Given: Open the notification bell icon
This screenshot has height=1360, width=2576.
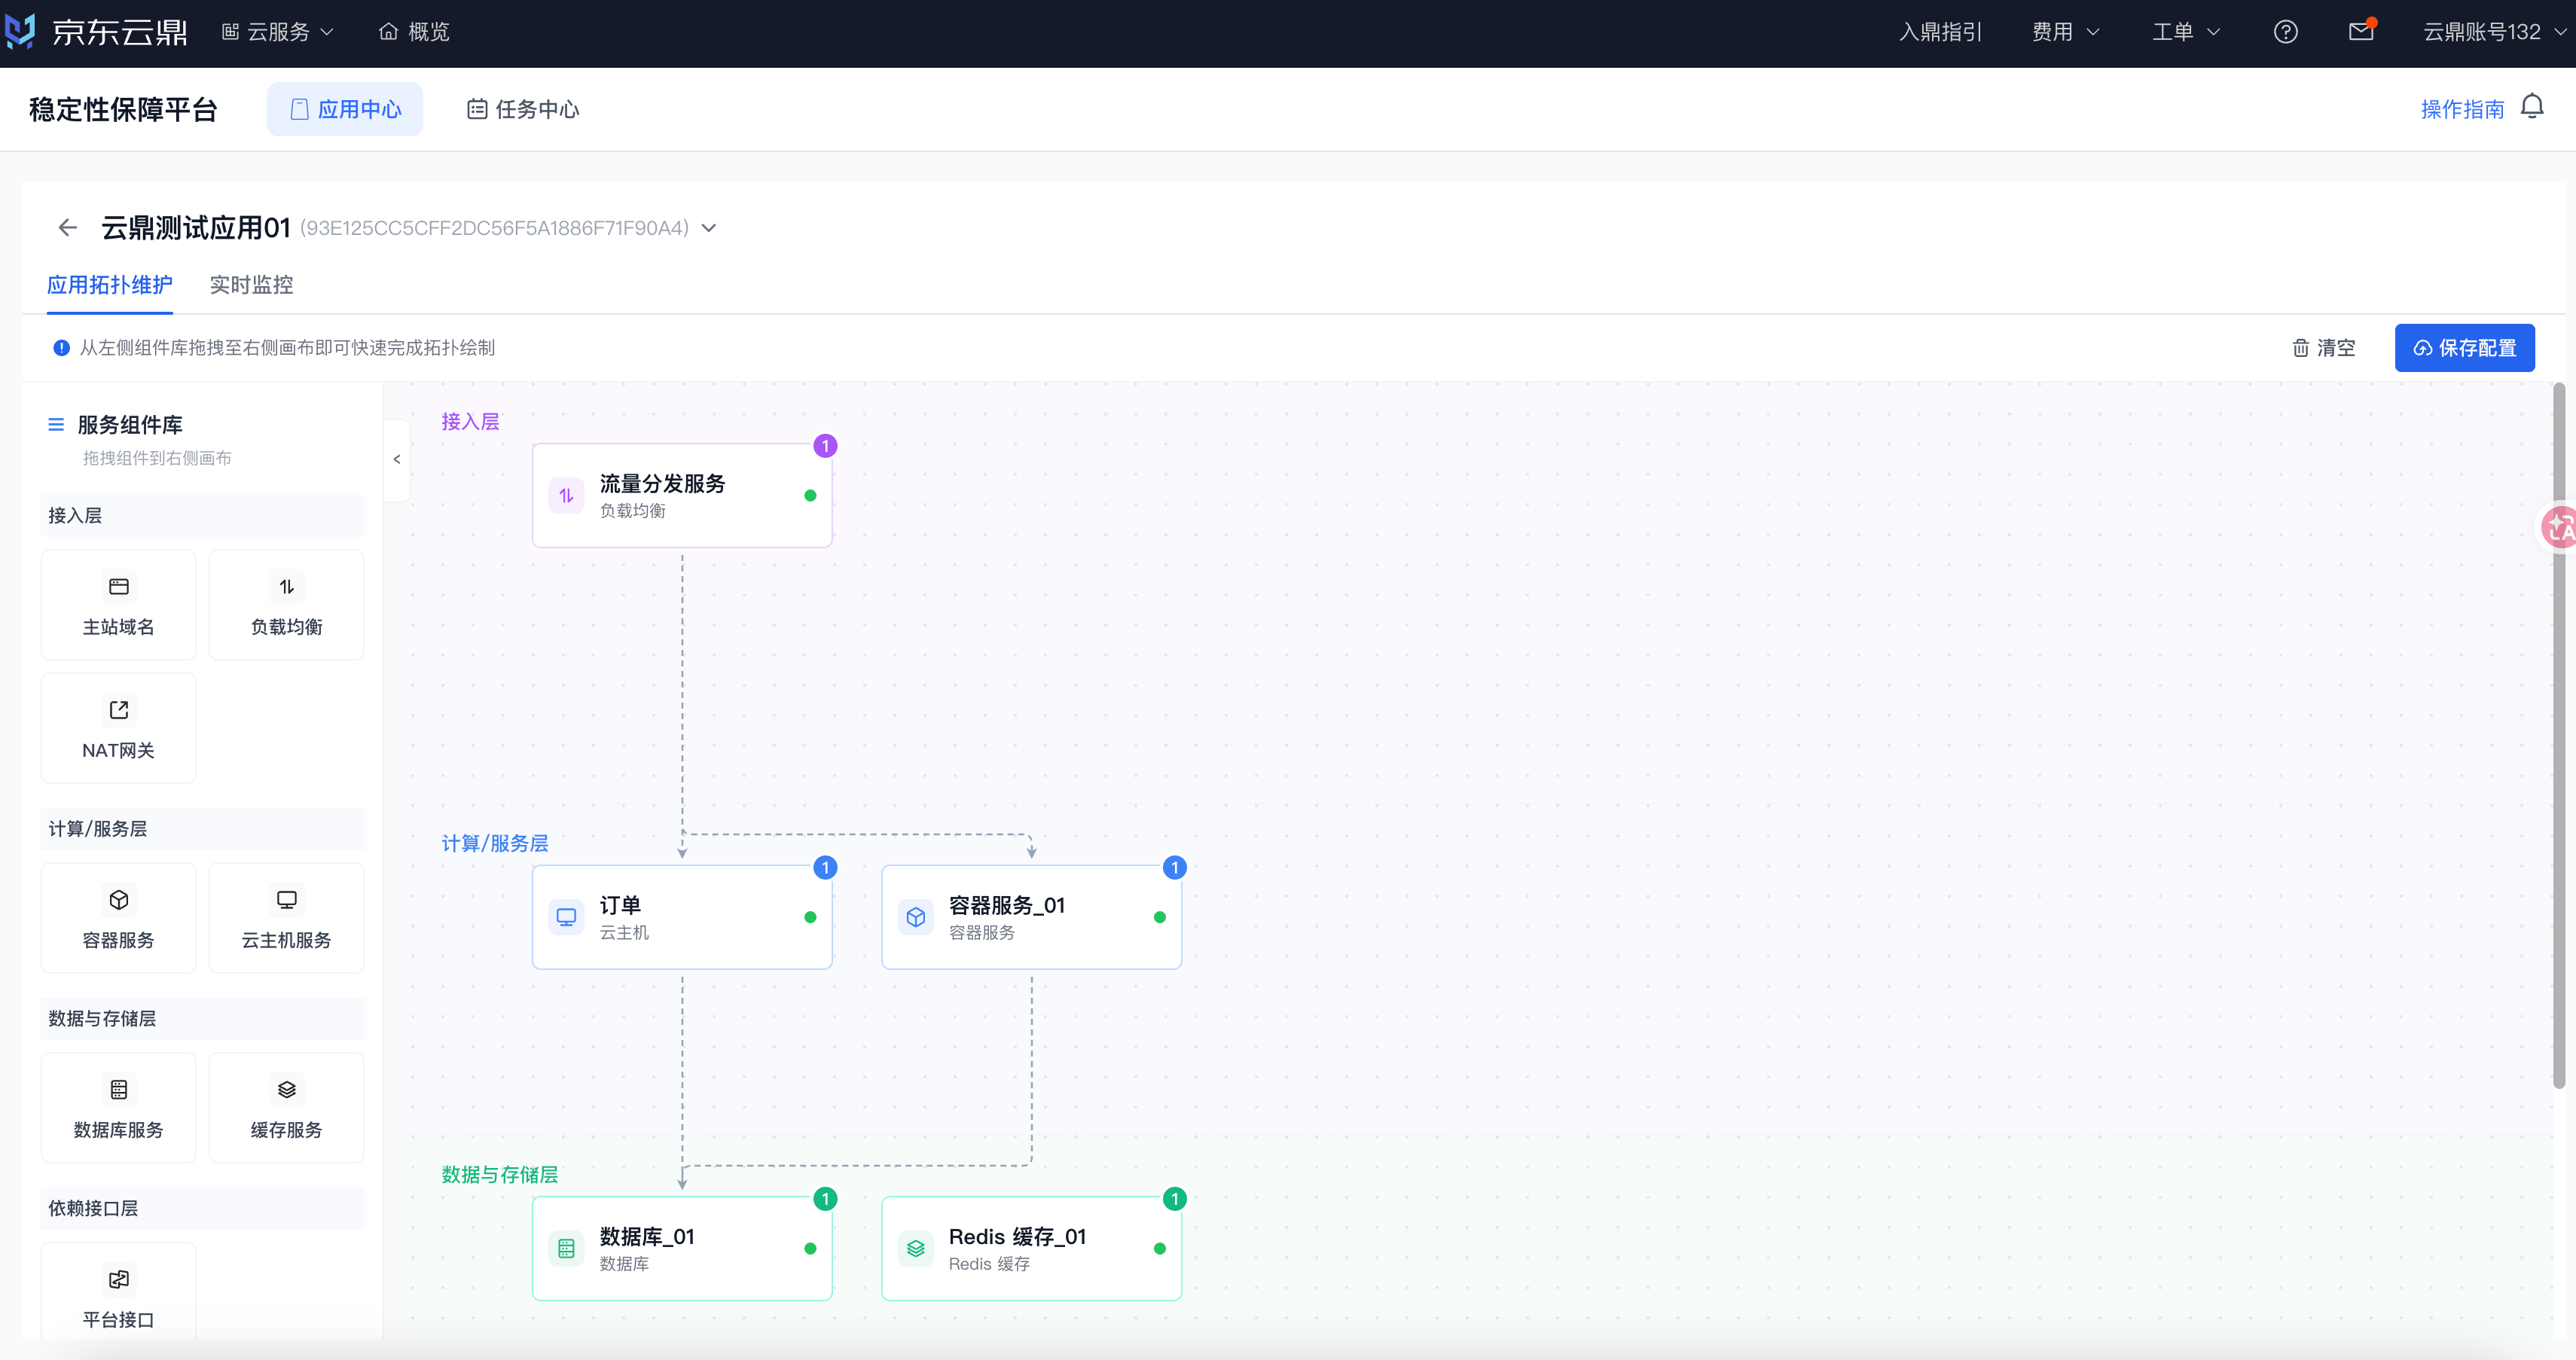Looking at the screenshot, I should 2532,107.
